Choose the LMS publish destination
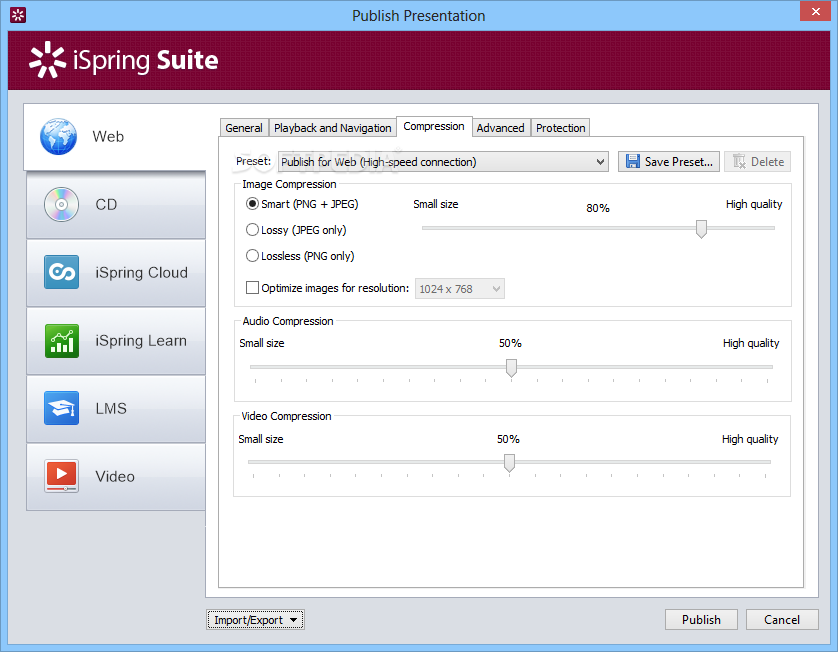This screenshot has width=838, height=652. [x=116, y=408]
